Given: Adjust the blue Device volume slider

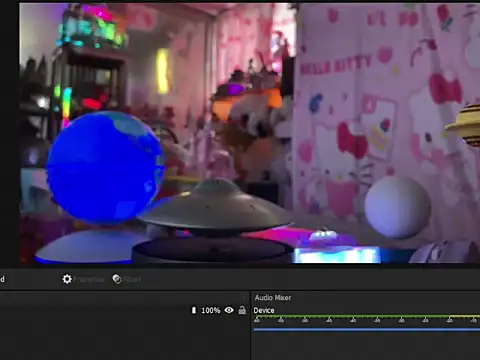Looking at the screenshot, I should (367, 330).
